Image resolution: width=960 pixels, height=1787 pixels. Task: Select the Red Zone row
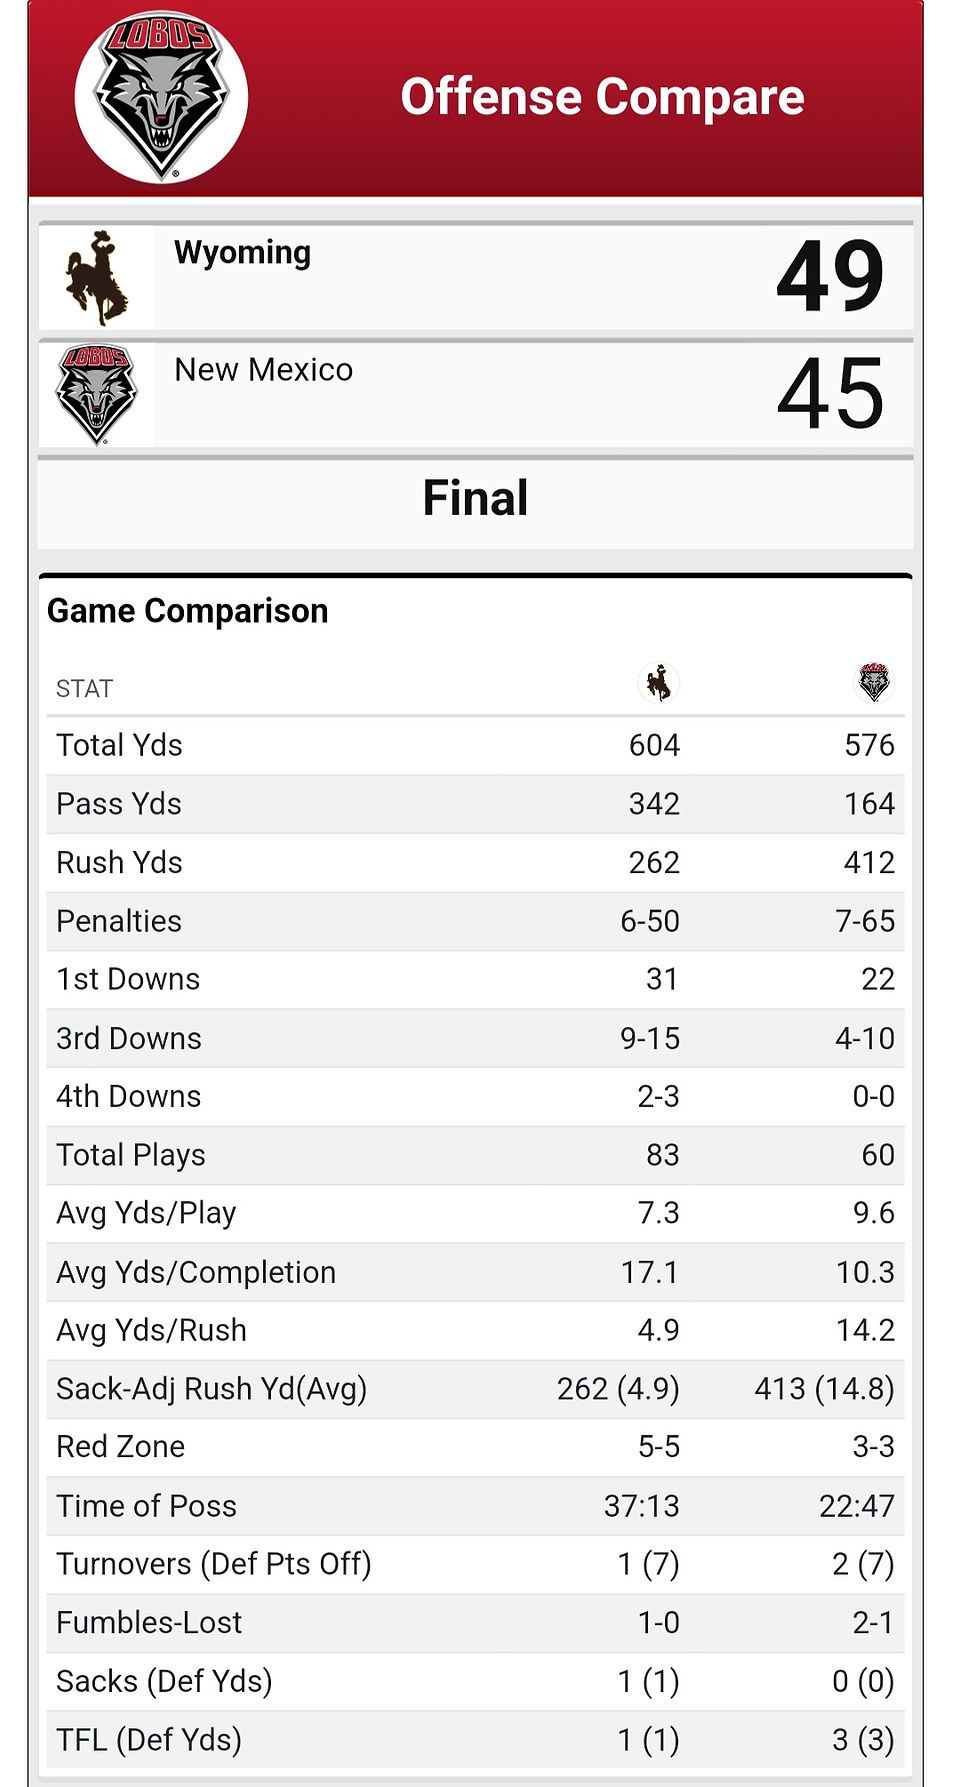tap(475, 1447)
